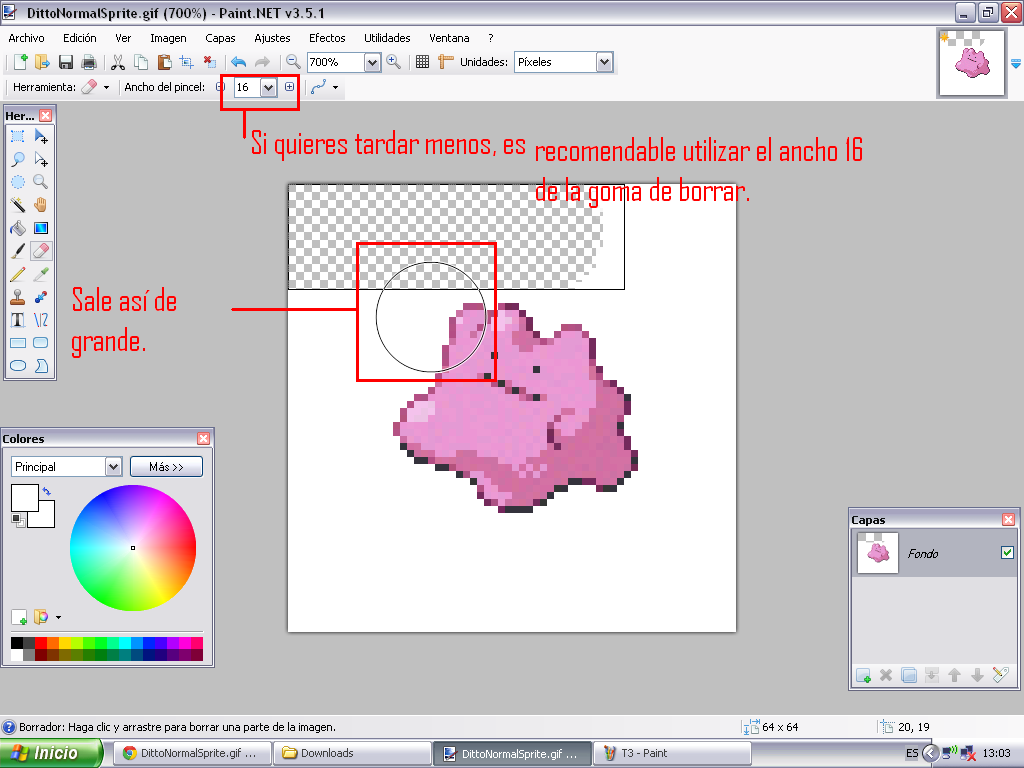
Task: Select the Ellipse Select tool
Action: pyautogui.click(x=18, y=182)
